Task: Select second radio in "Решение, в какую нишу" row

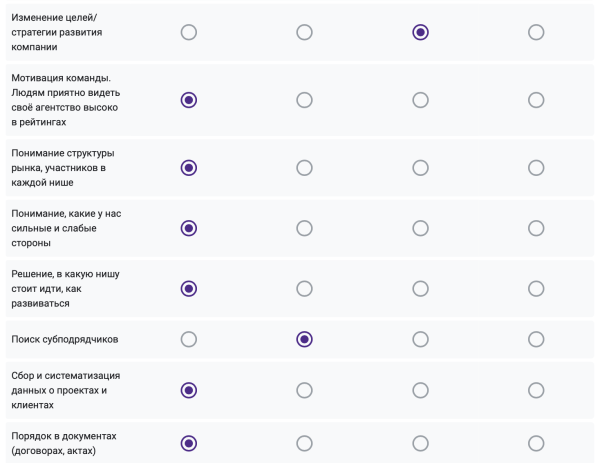Action: coord(305,288)
